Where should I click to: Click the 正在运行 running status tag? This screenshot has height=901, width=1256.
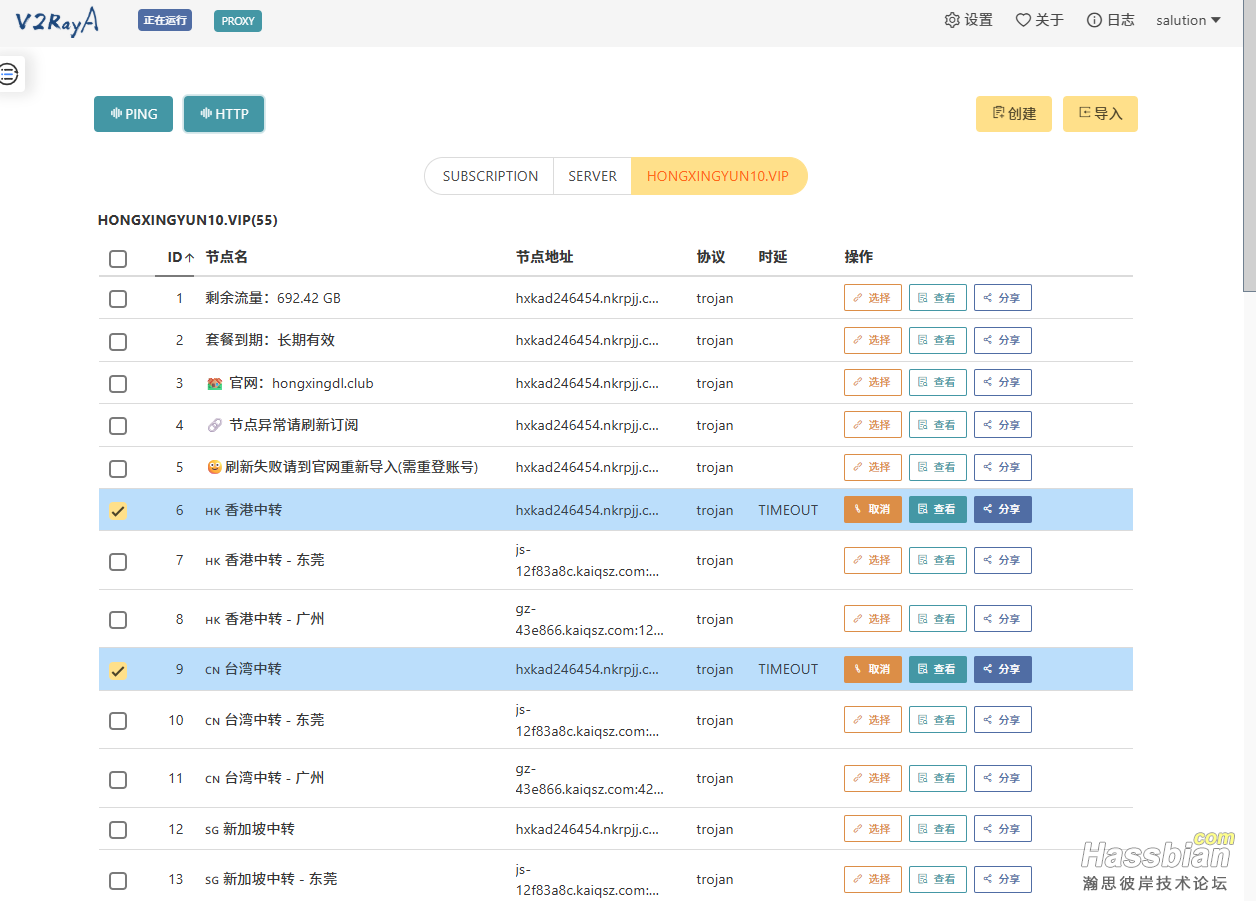coord(165,20)
